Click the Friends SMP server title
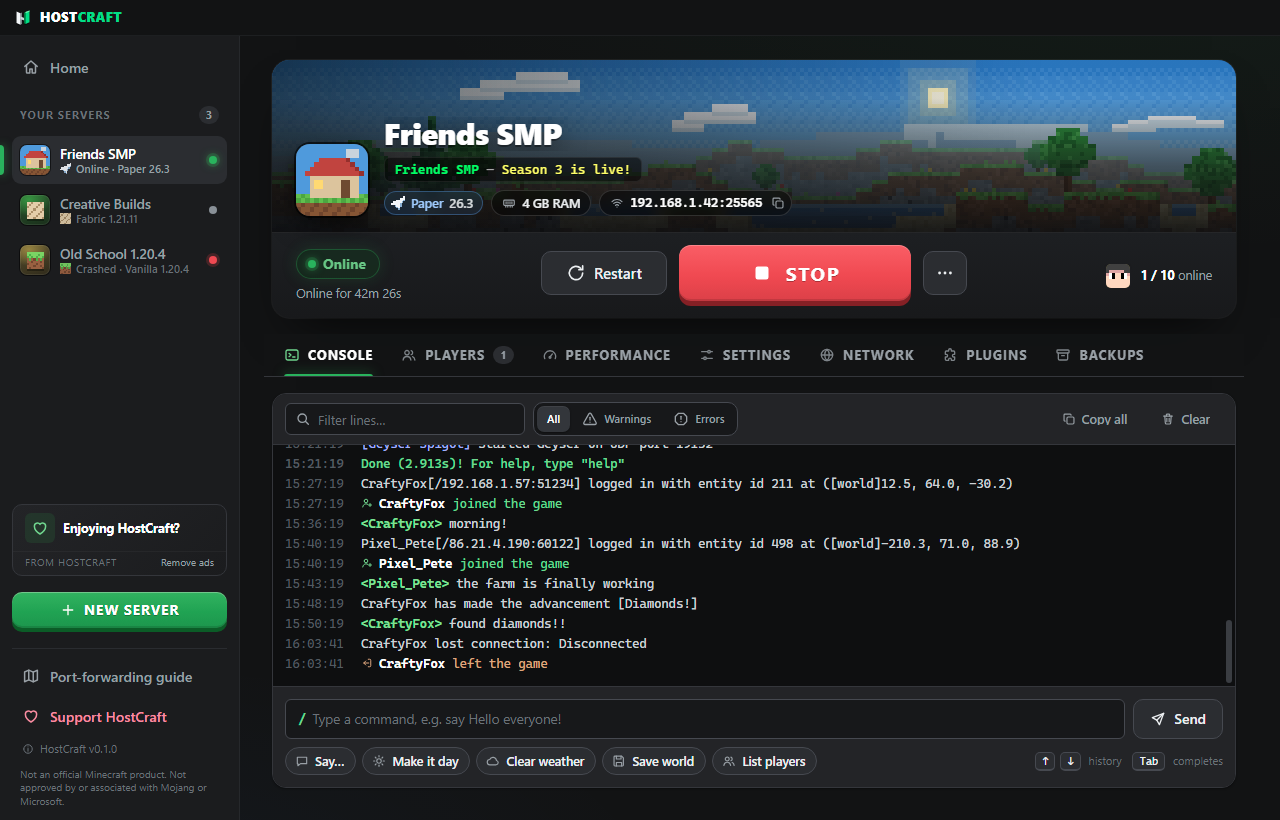 pyautogui.click(x=473, y=135)
